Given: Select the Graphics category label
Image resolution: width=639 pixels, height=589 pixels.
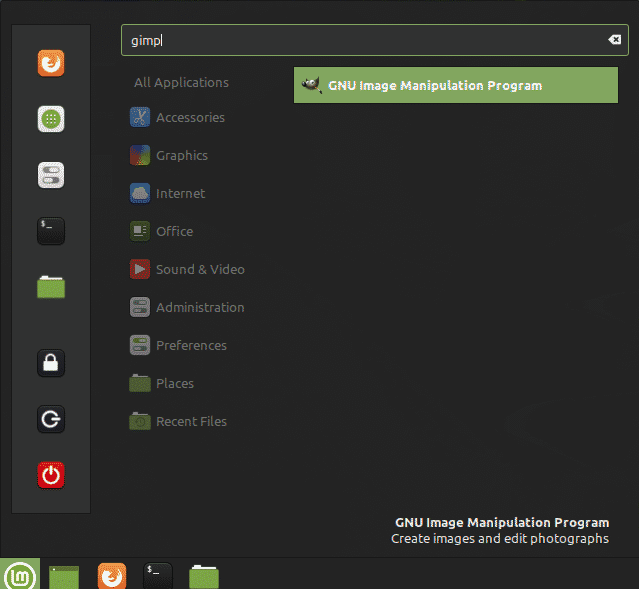Looking at the screenshot, I should [182, 155].
